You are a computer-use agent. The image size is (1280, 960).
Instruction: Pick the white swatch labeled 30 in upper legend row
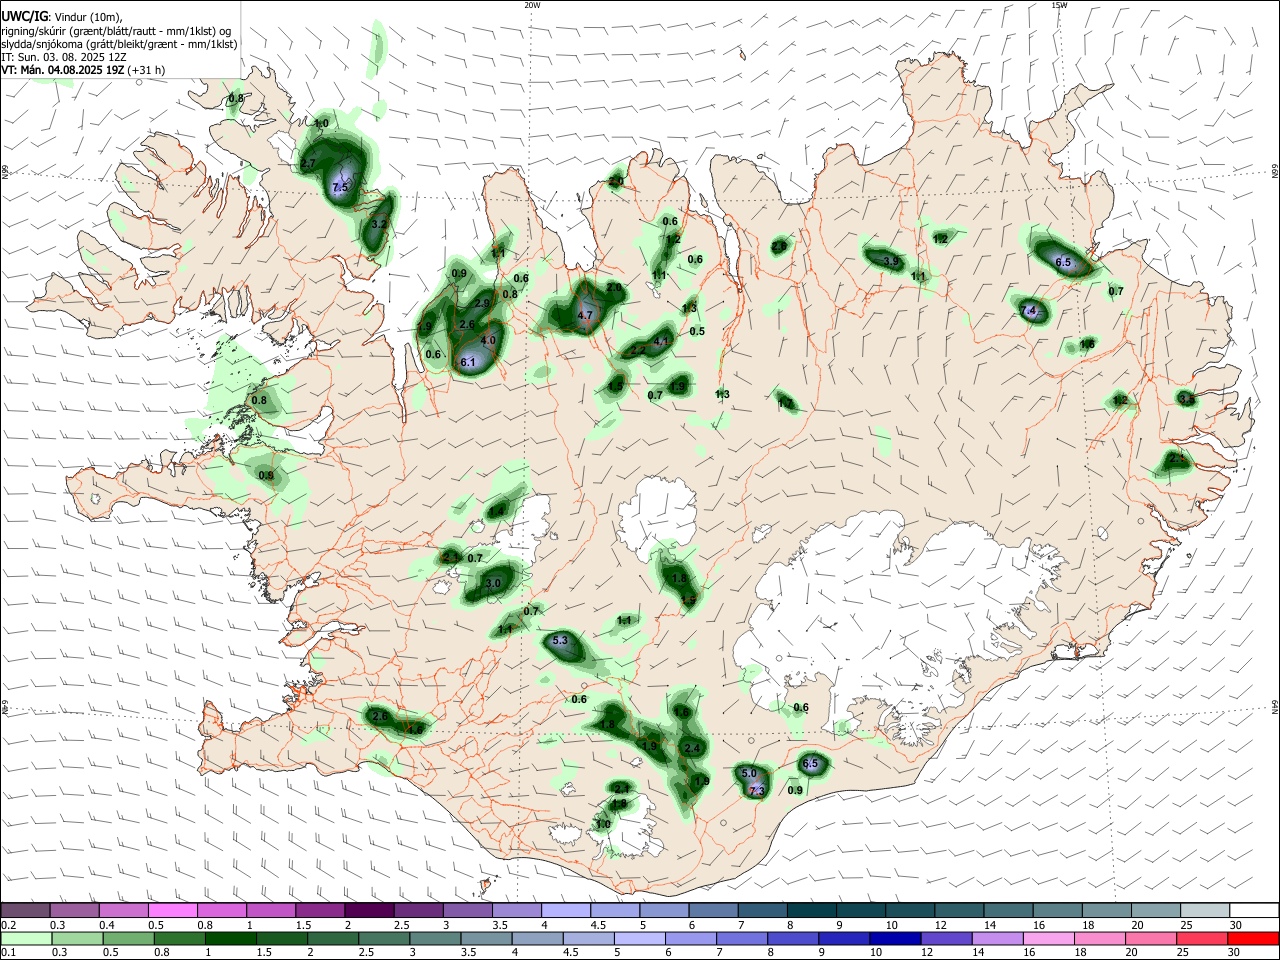[1252, 910]
